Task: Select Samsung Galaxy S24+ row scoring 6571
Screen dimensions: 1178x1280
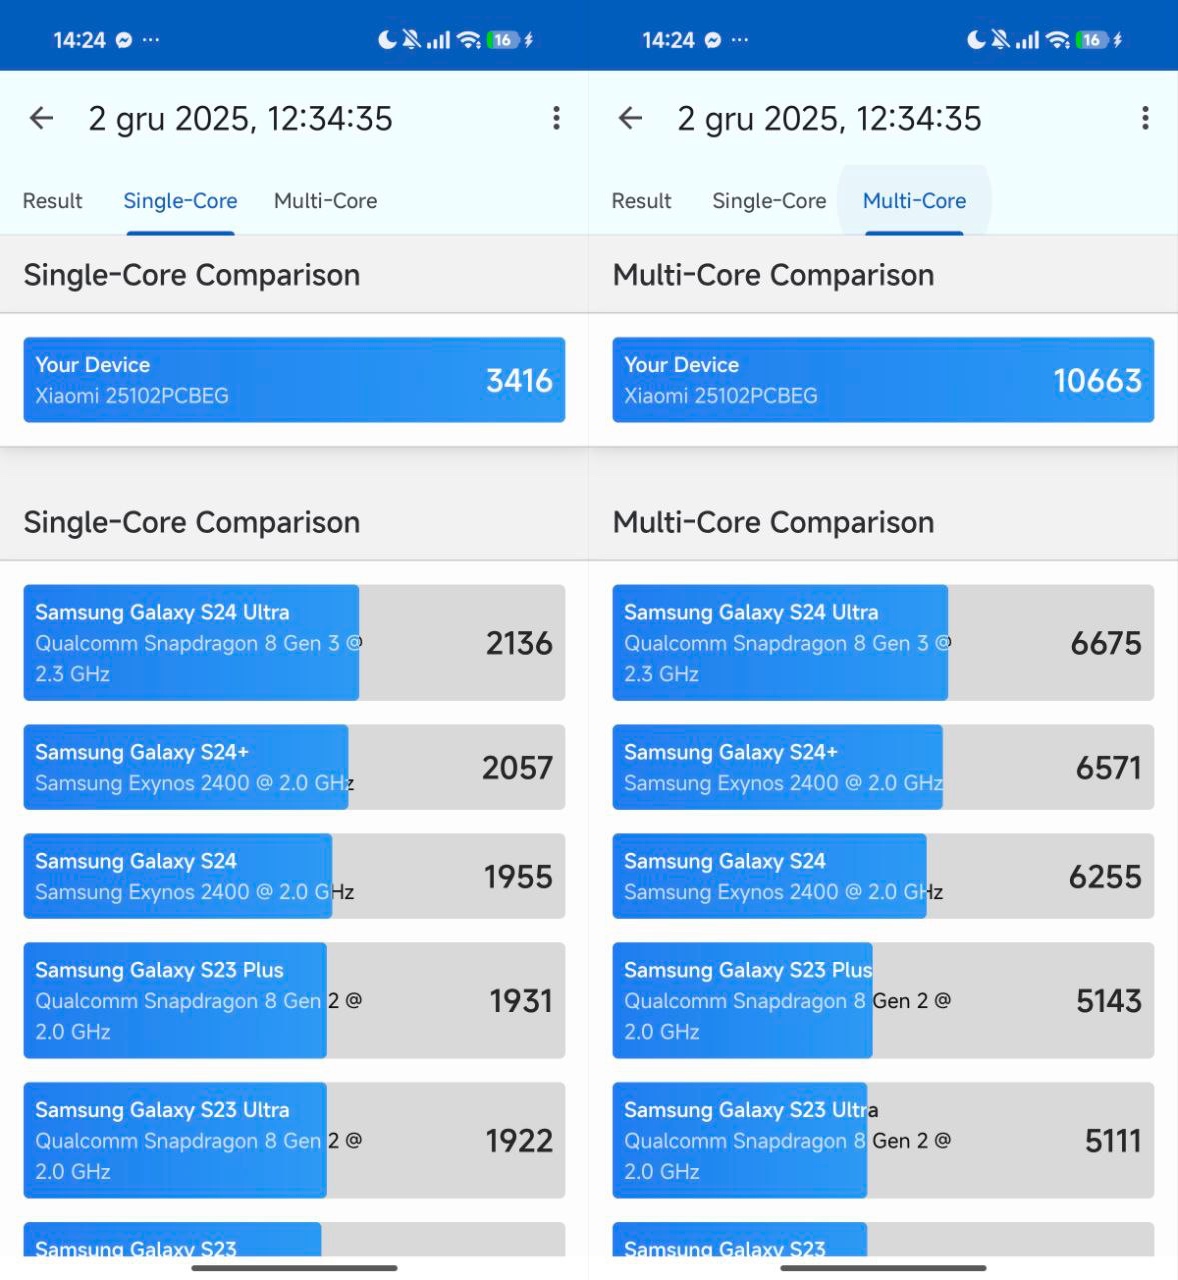Action: point(883,767)
